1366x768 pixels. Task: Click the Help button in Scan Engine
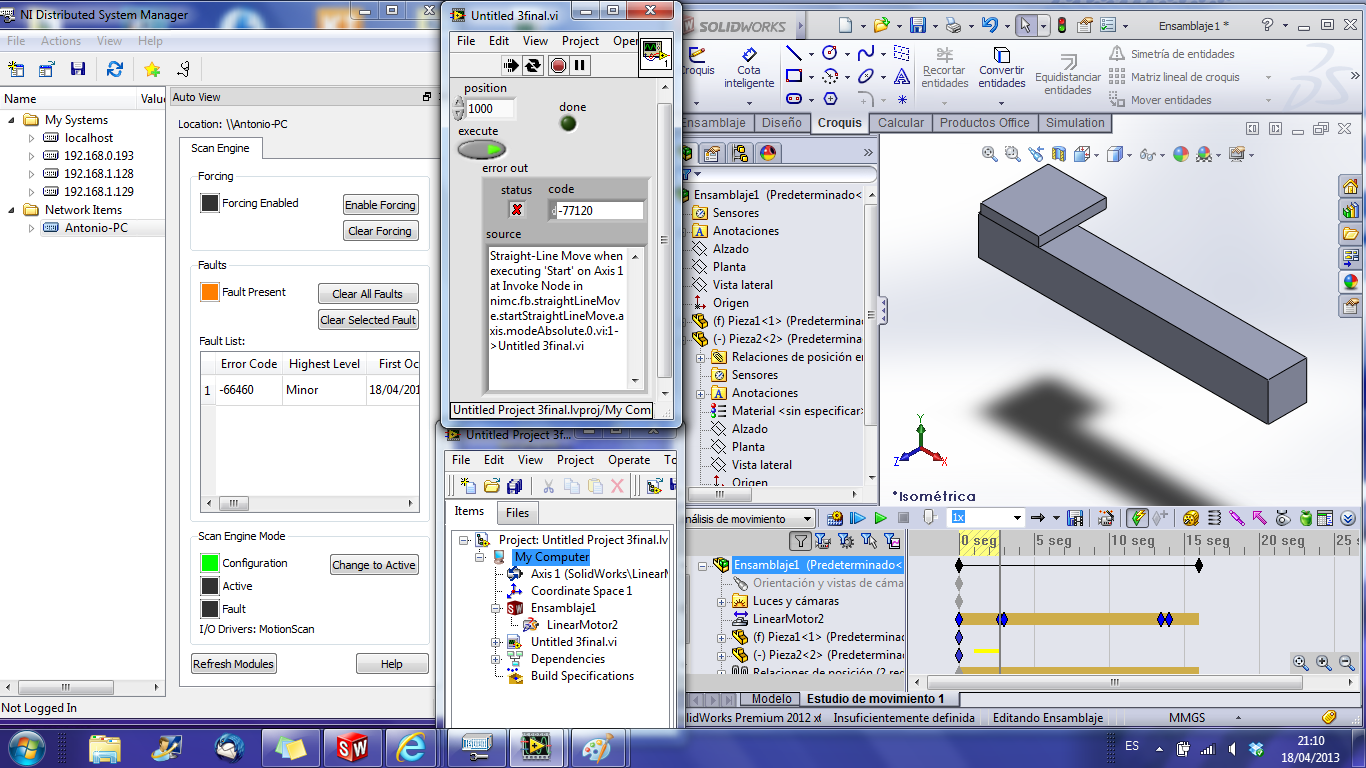tap(392, 664)
